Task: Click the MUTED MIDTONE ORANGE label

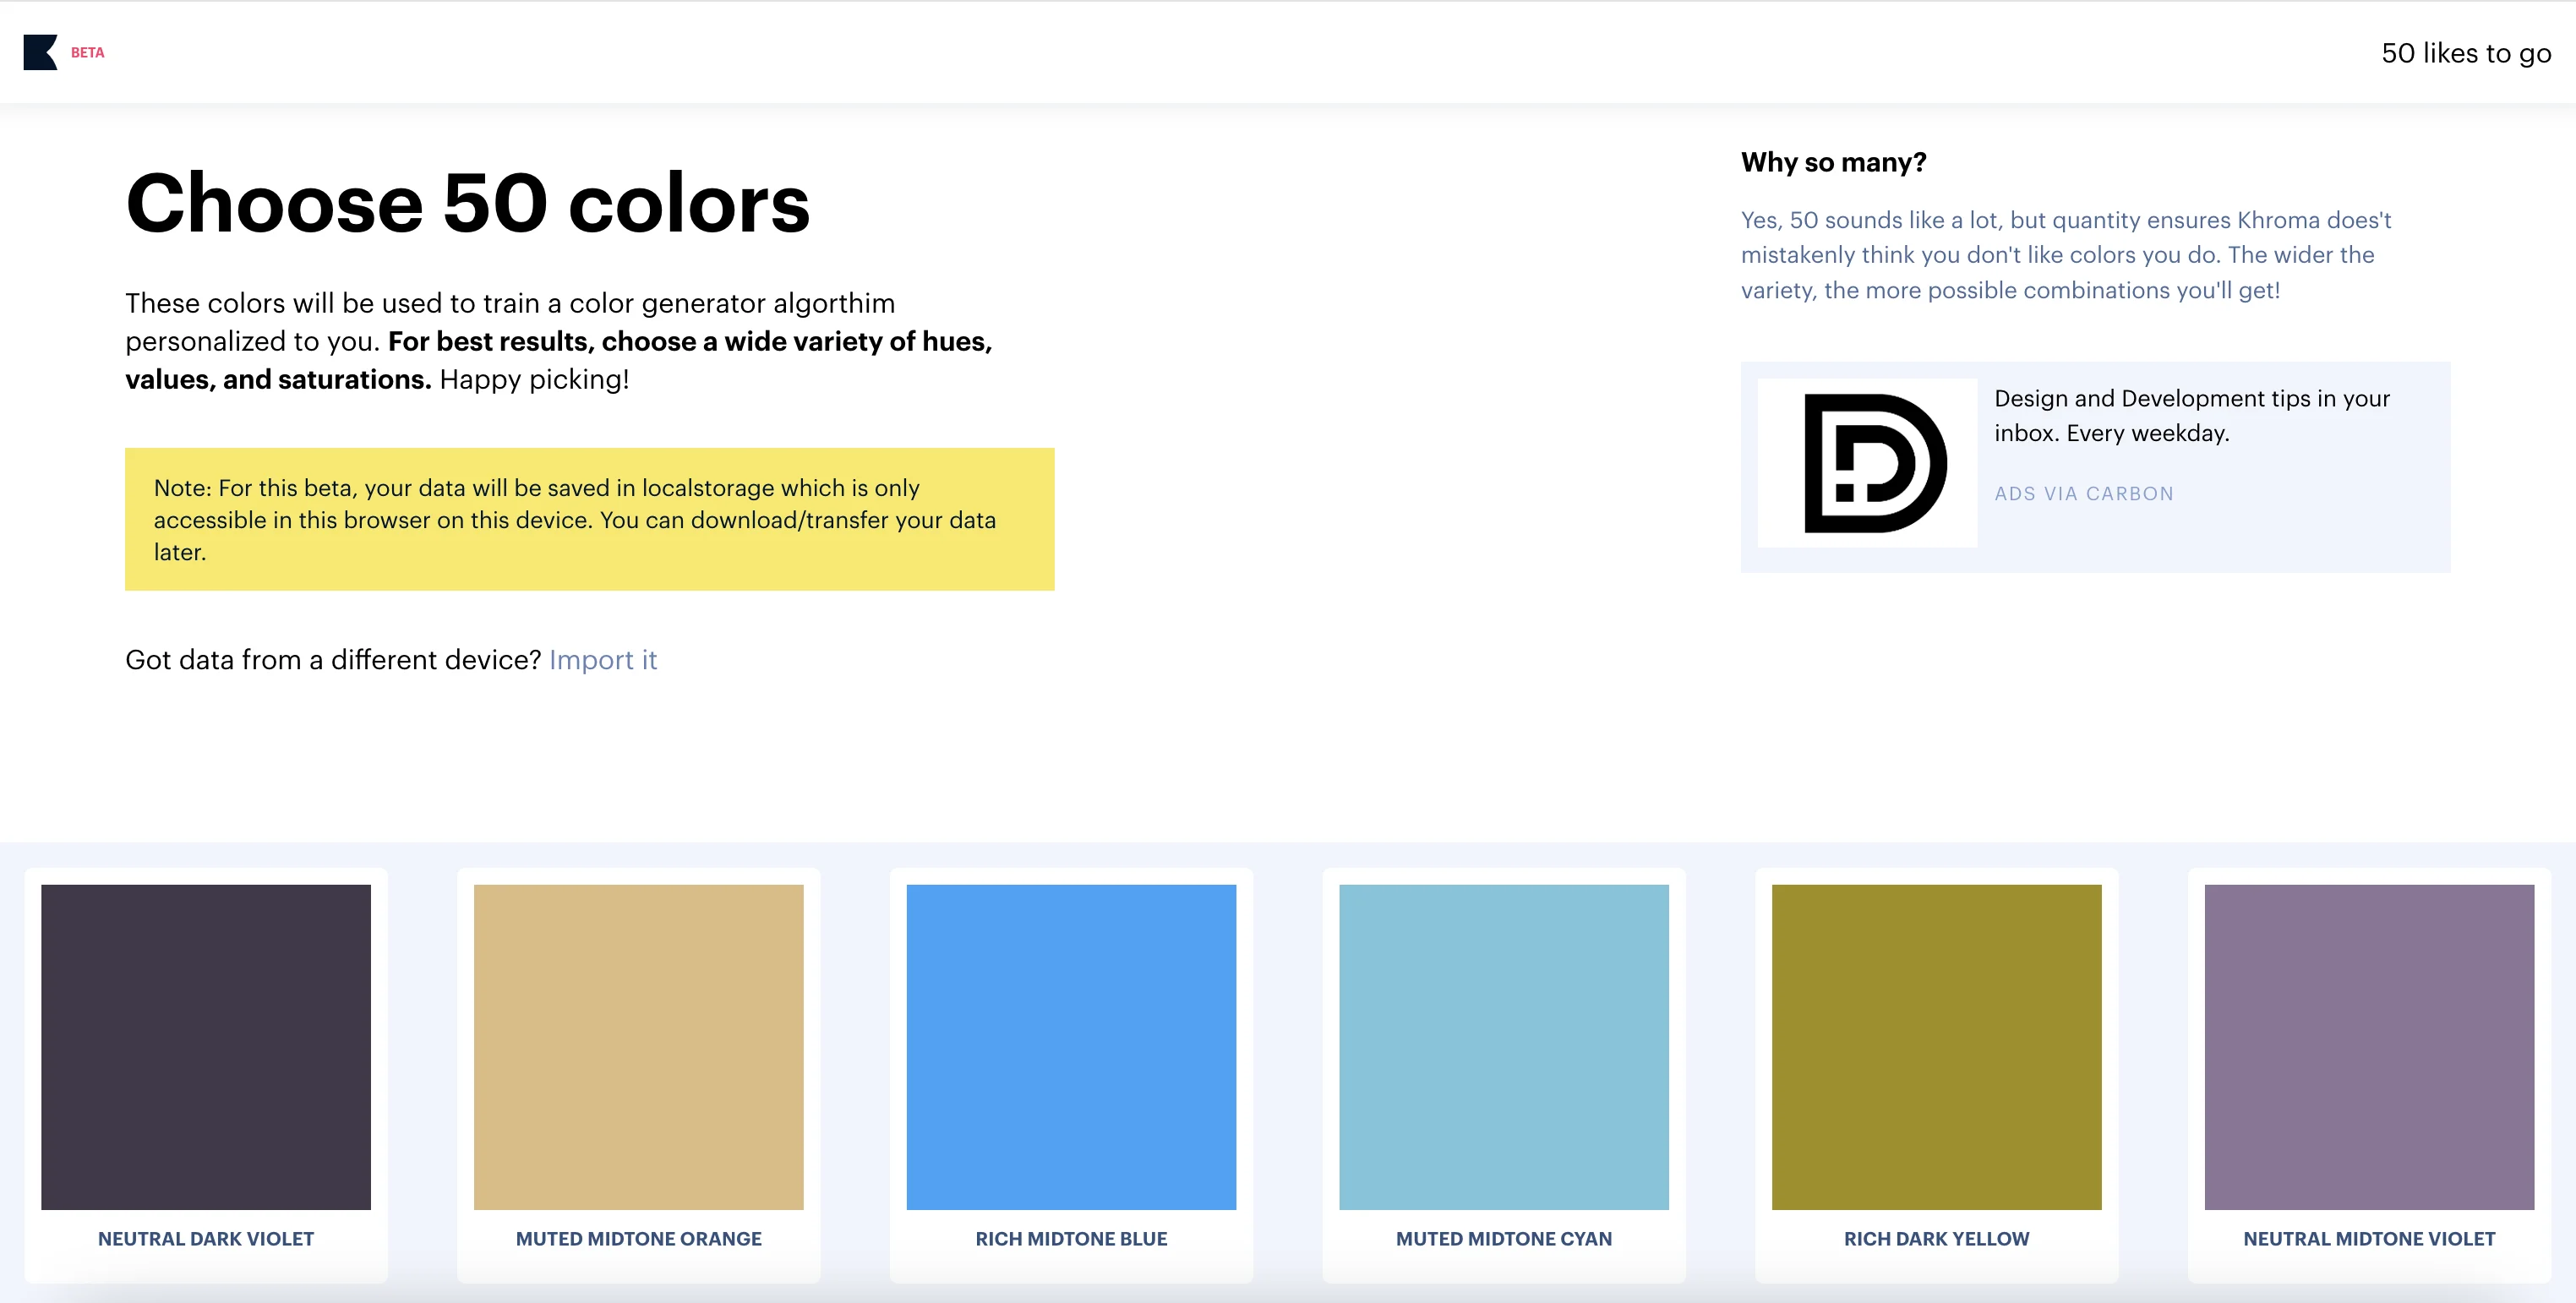Action: [638, 1238]
